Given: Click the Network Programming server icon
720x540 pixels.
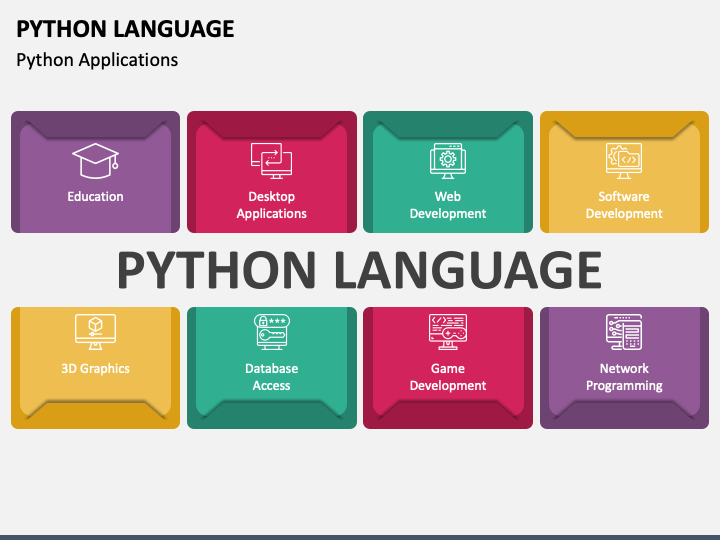Looking at the screenshot, I should pos(624,332).
